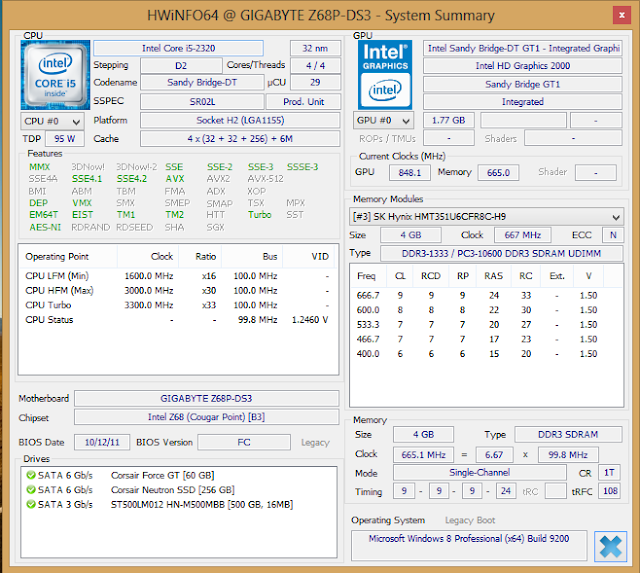Click the DDR3 SDRAM memory type field
The width and height of the screenshot is (640, 573).
pos(568,435)
